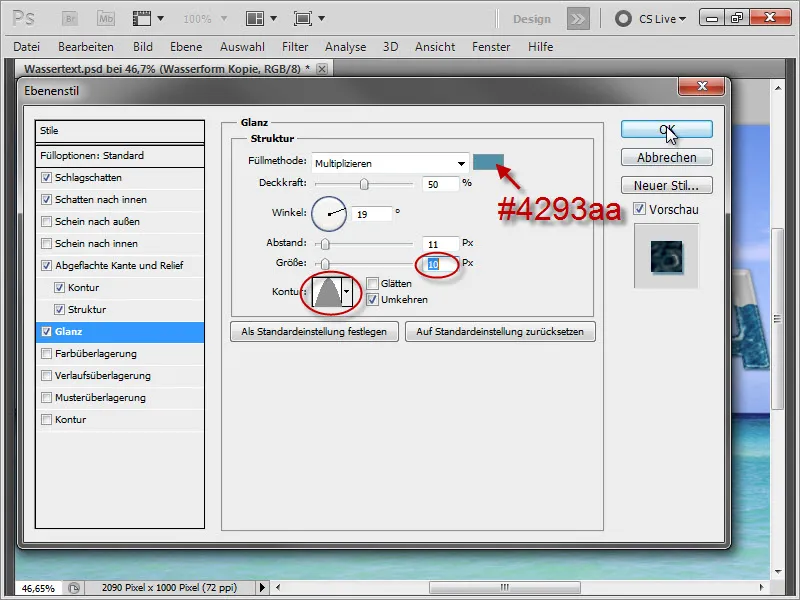Click the status bar flyout arrow
Viewport: 800px width, 600px height.
262,588
